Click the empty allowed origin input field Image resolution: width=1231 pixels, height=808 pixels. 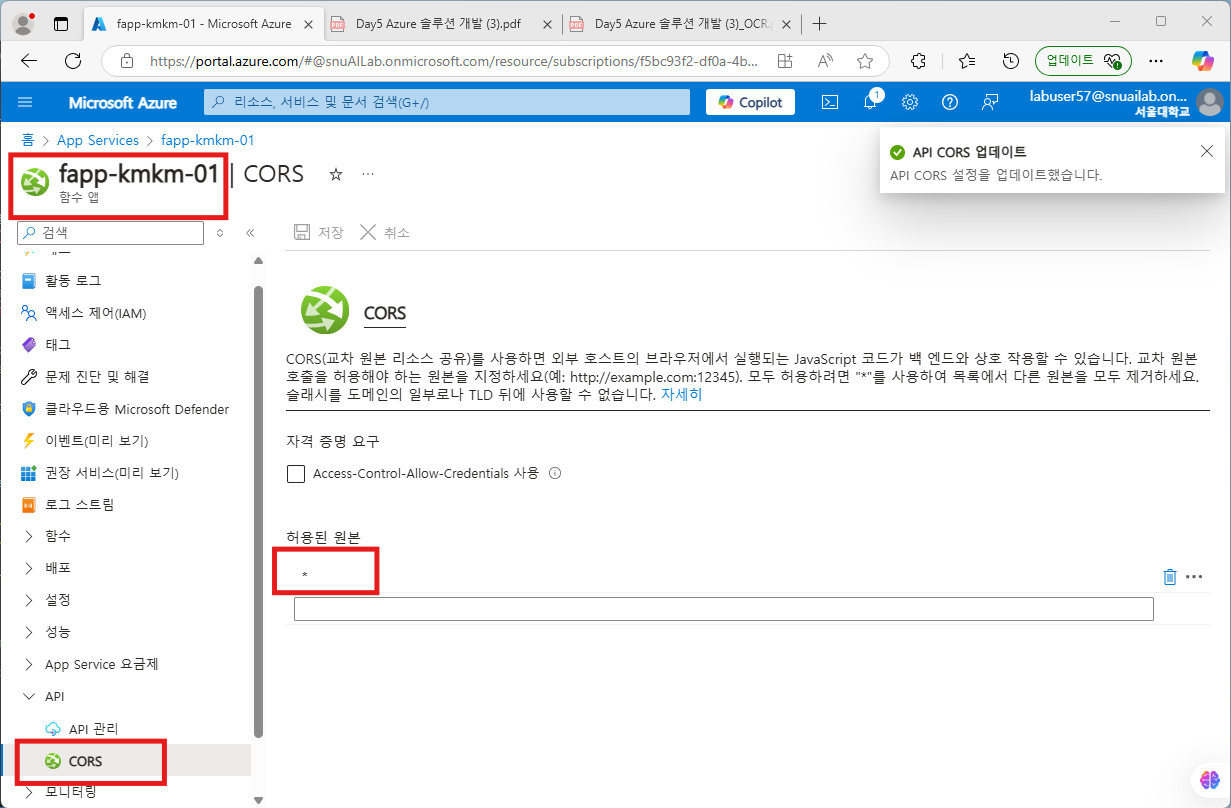723,609
